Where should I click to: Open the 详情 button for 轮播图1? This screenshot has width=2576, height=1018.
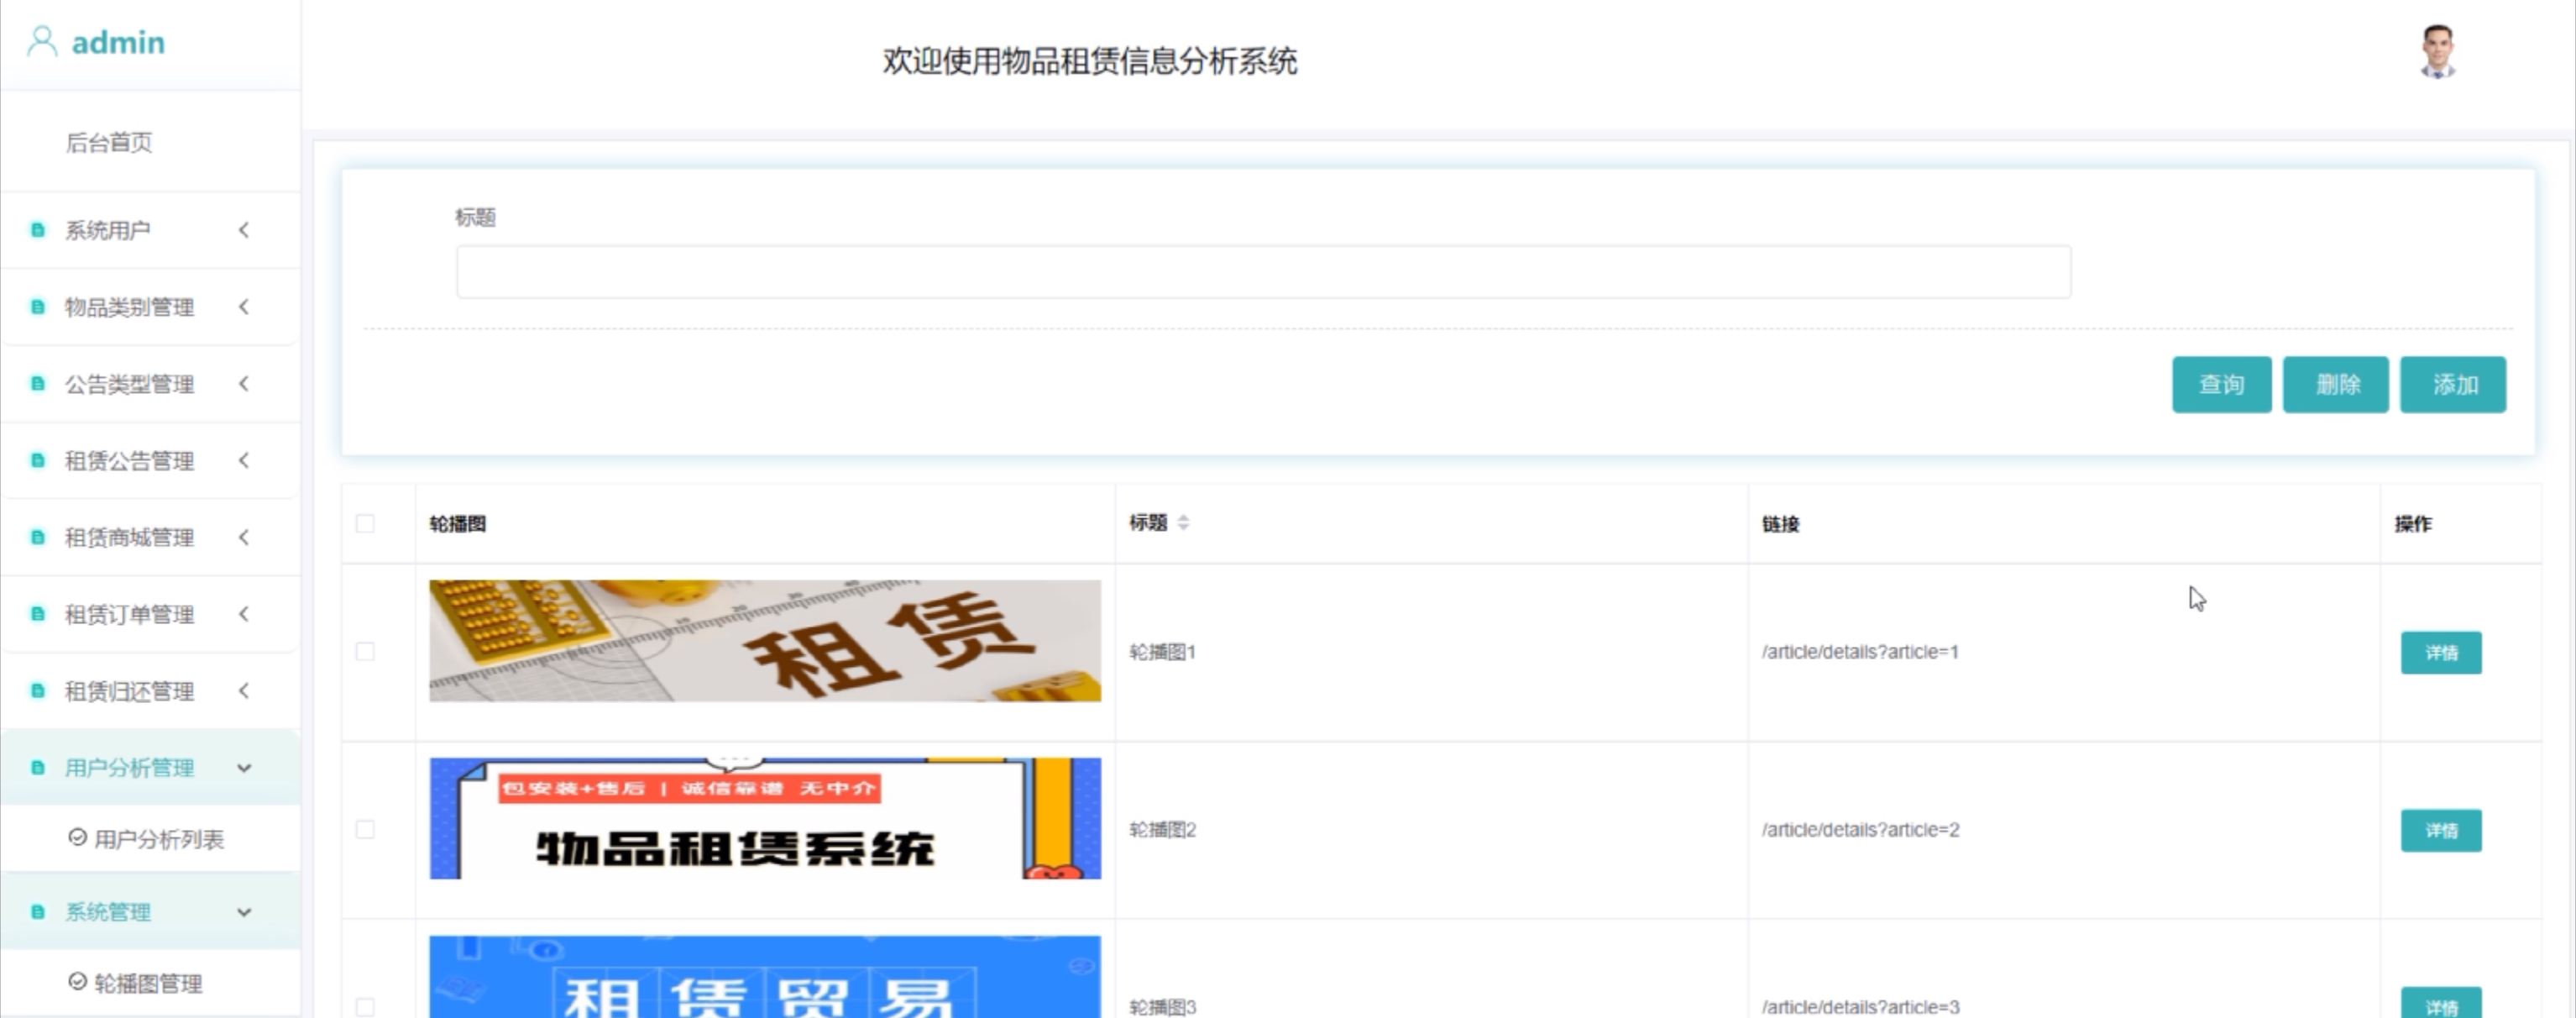pos(2440,653)
